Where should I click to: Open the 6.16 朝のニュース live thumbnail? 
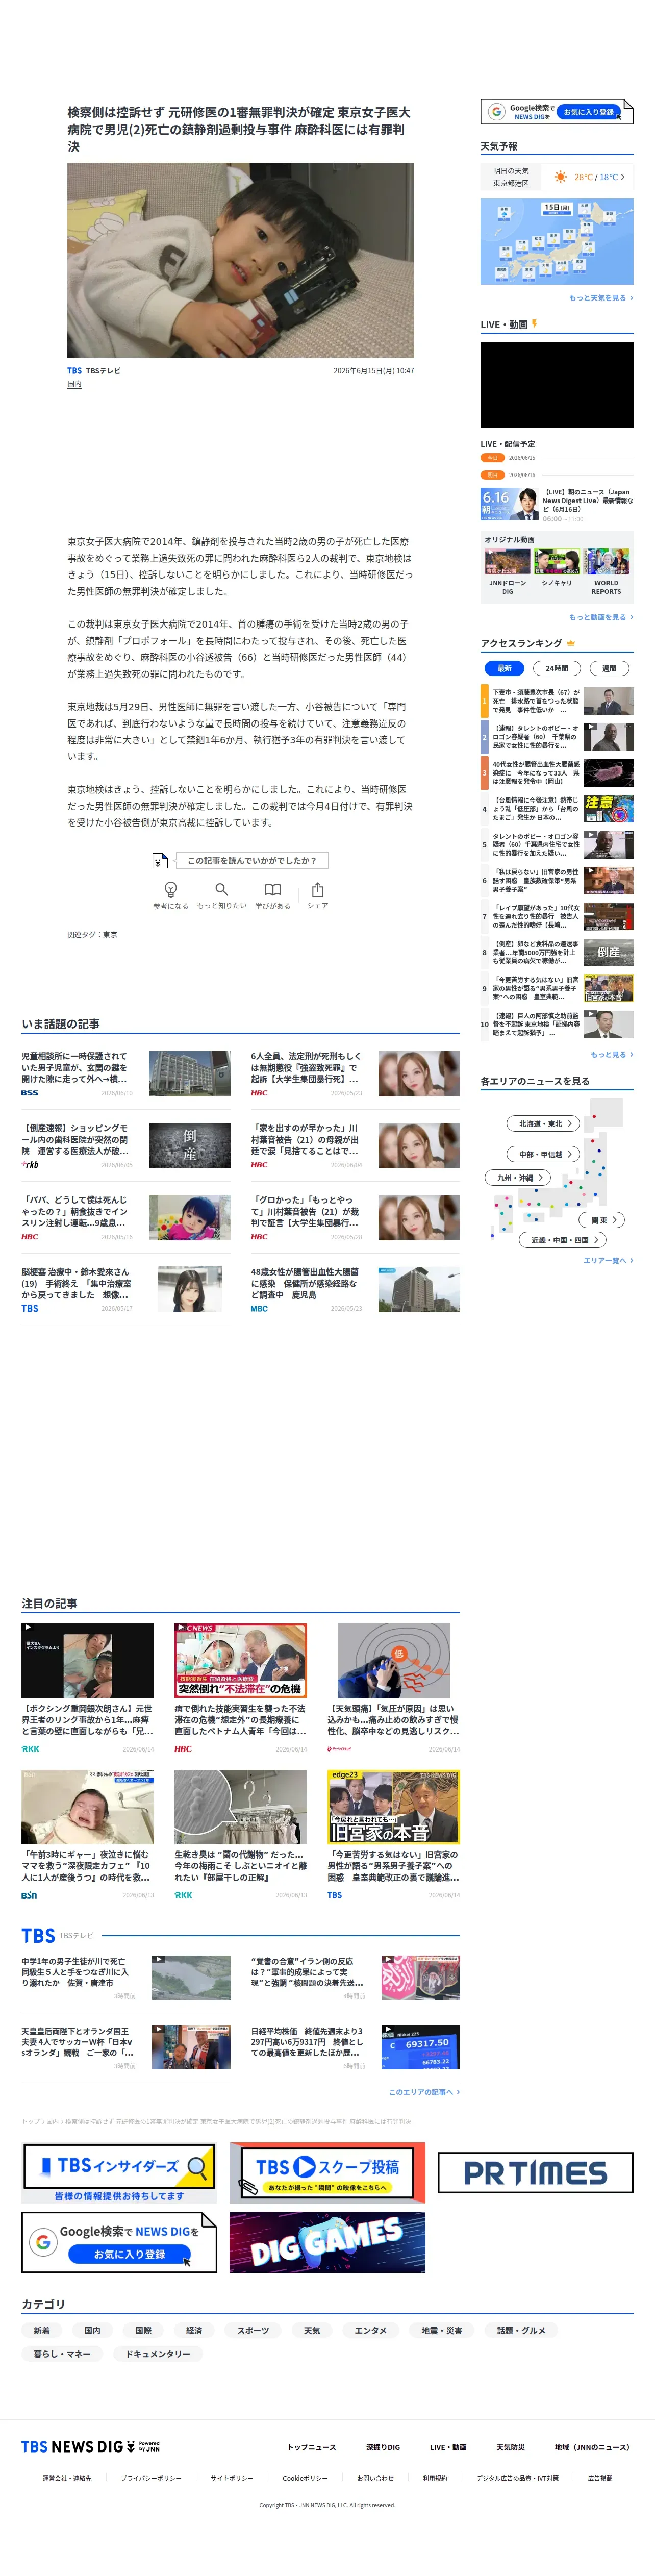(x=509, y=504)
